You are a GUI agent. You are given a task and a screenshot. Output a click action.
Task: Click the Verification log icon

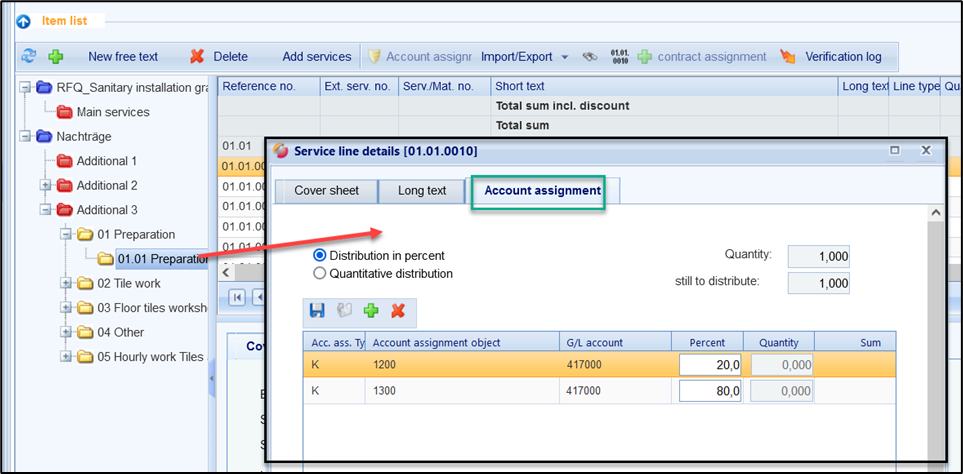788,57
